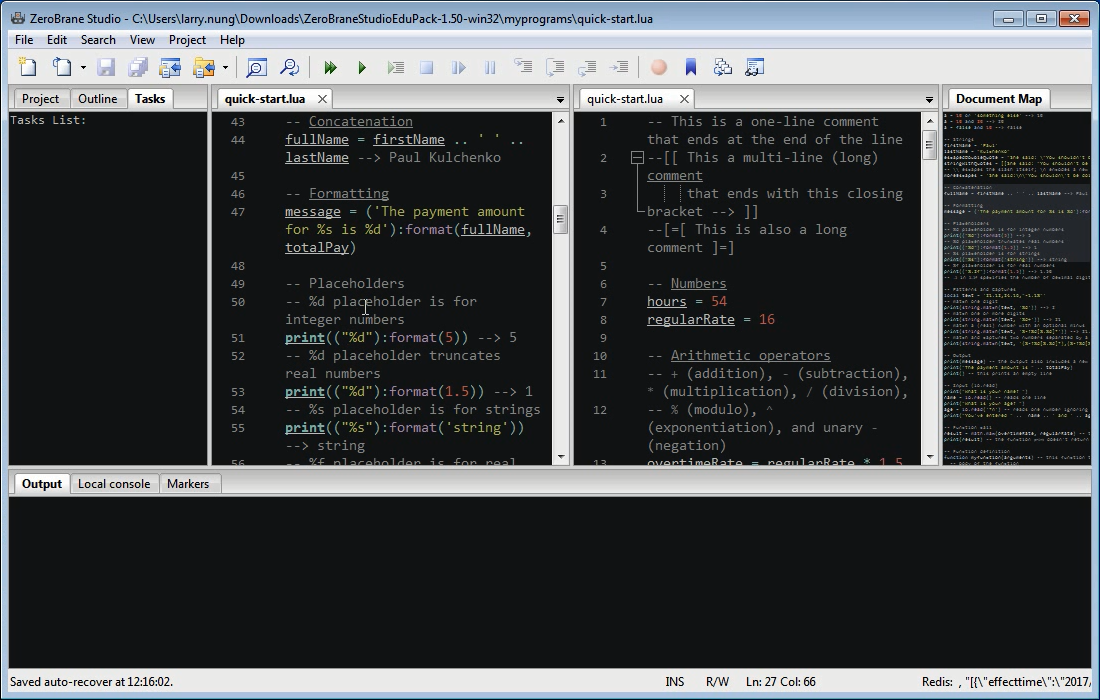Close the left quick-start.lua tab
This screenshot has height=700, width=1100.
322,99
